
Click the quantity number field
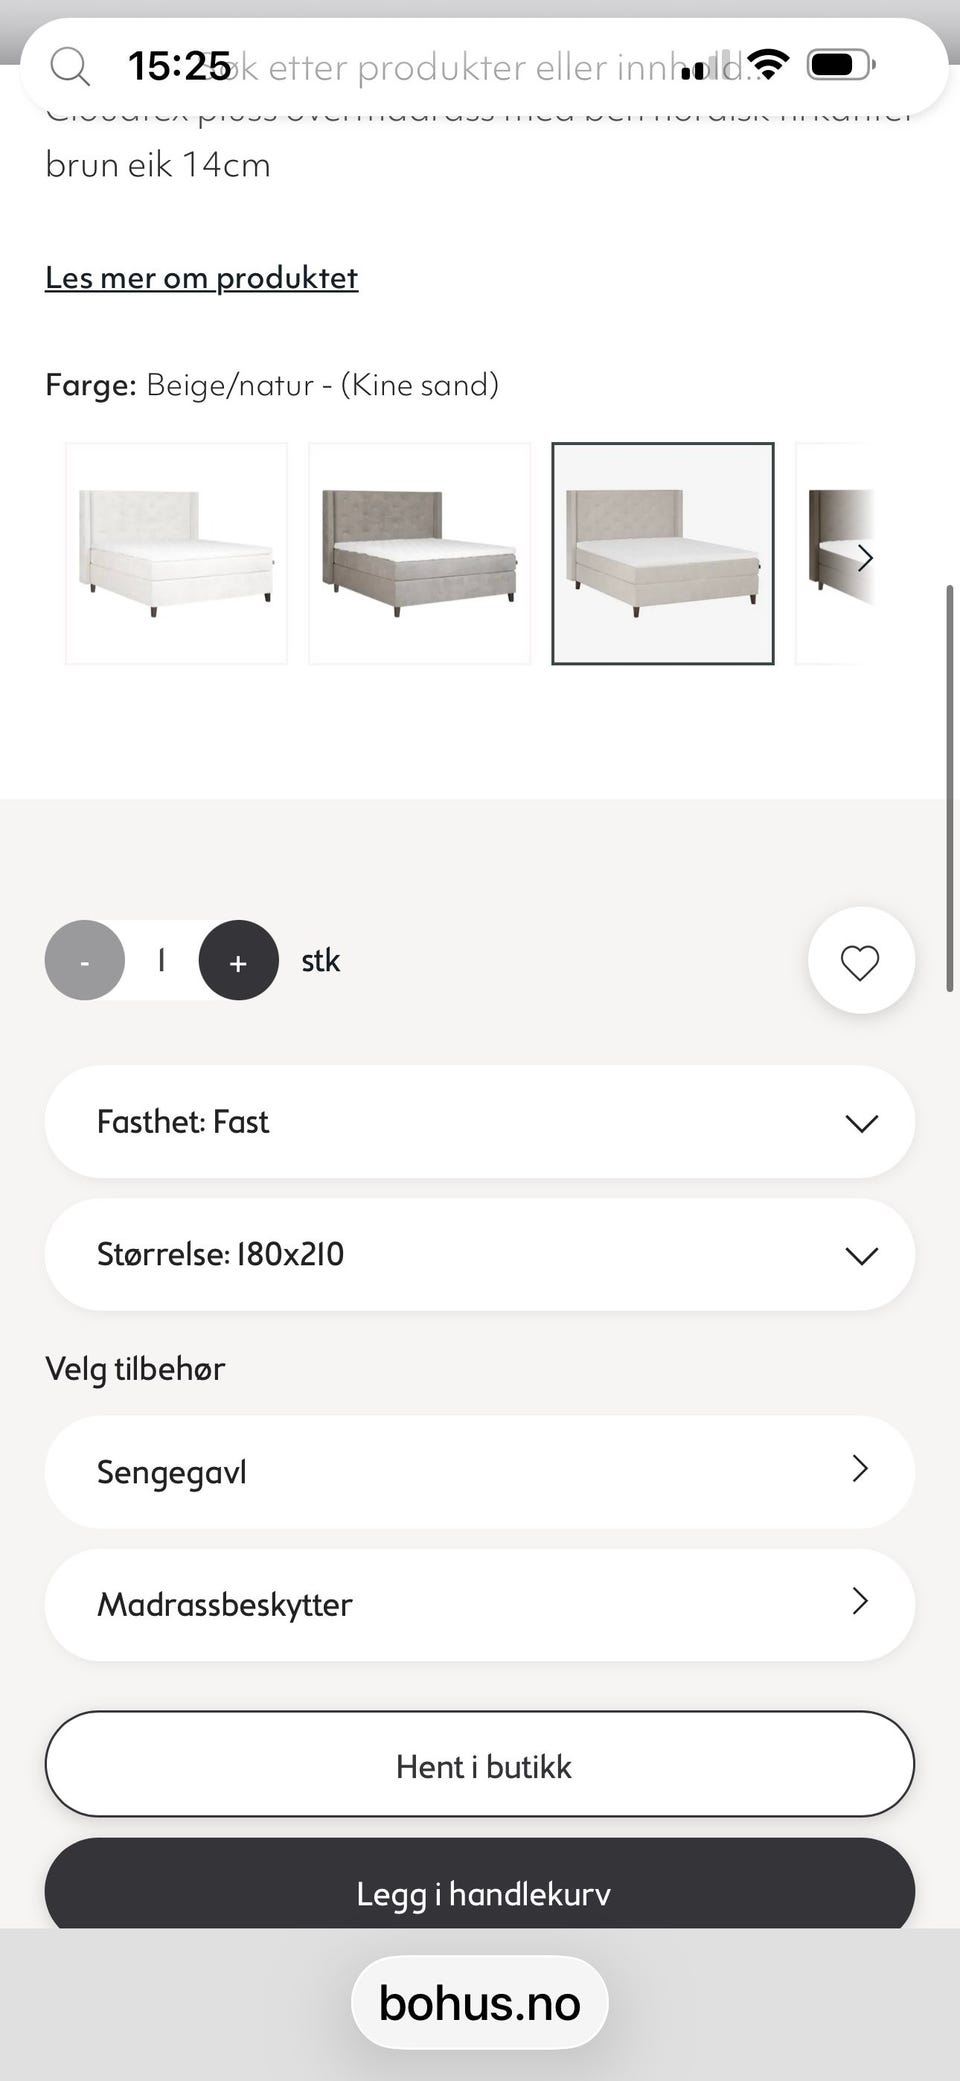(161, 961)
